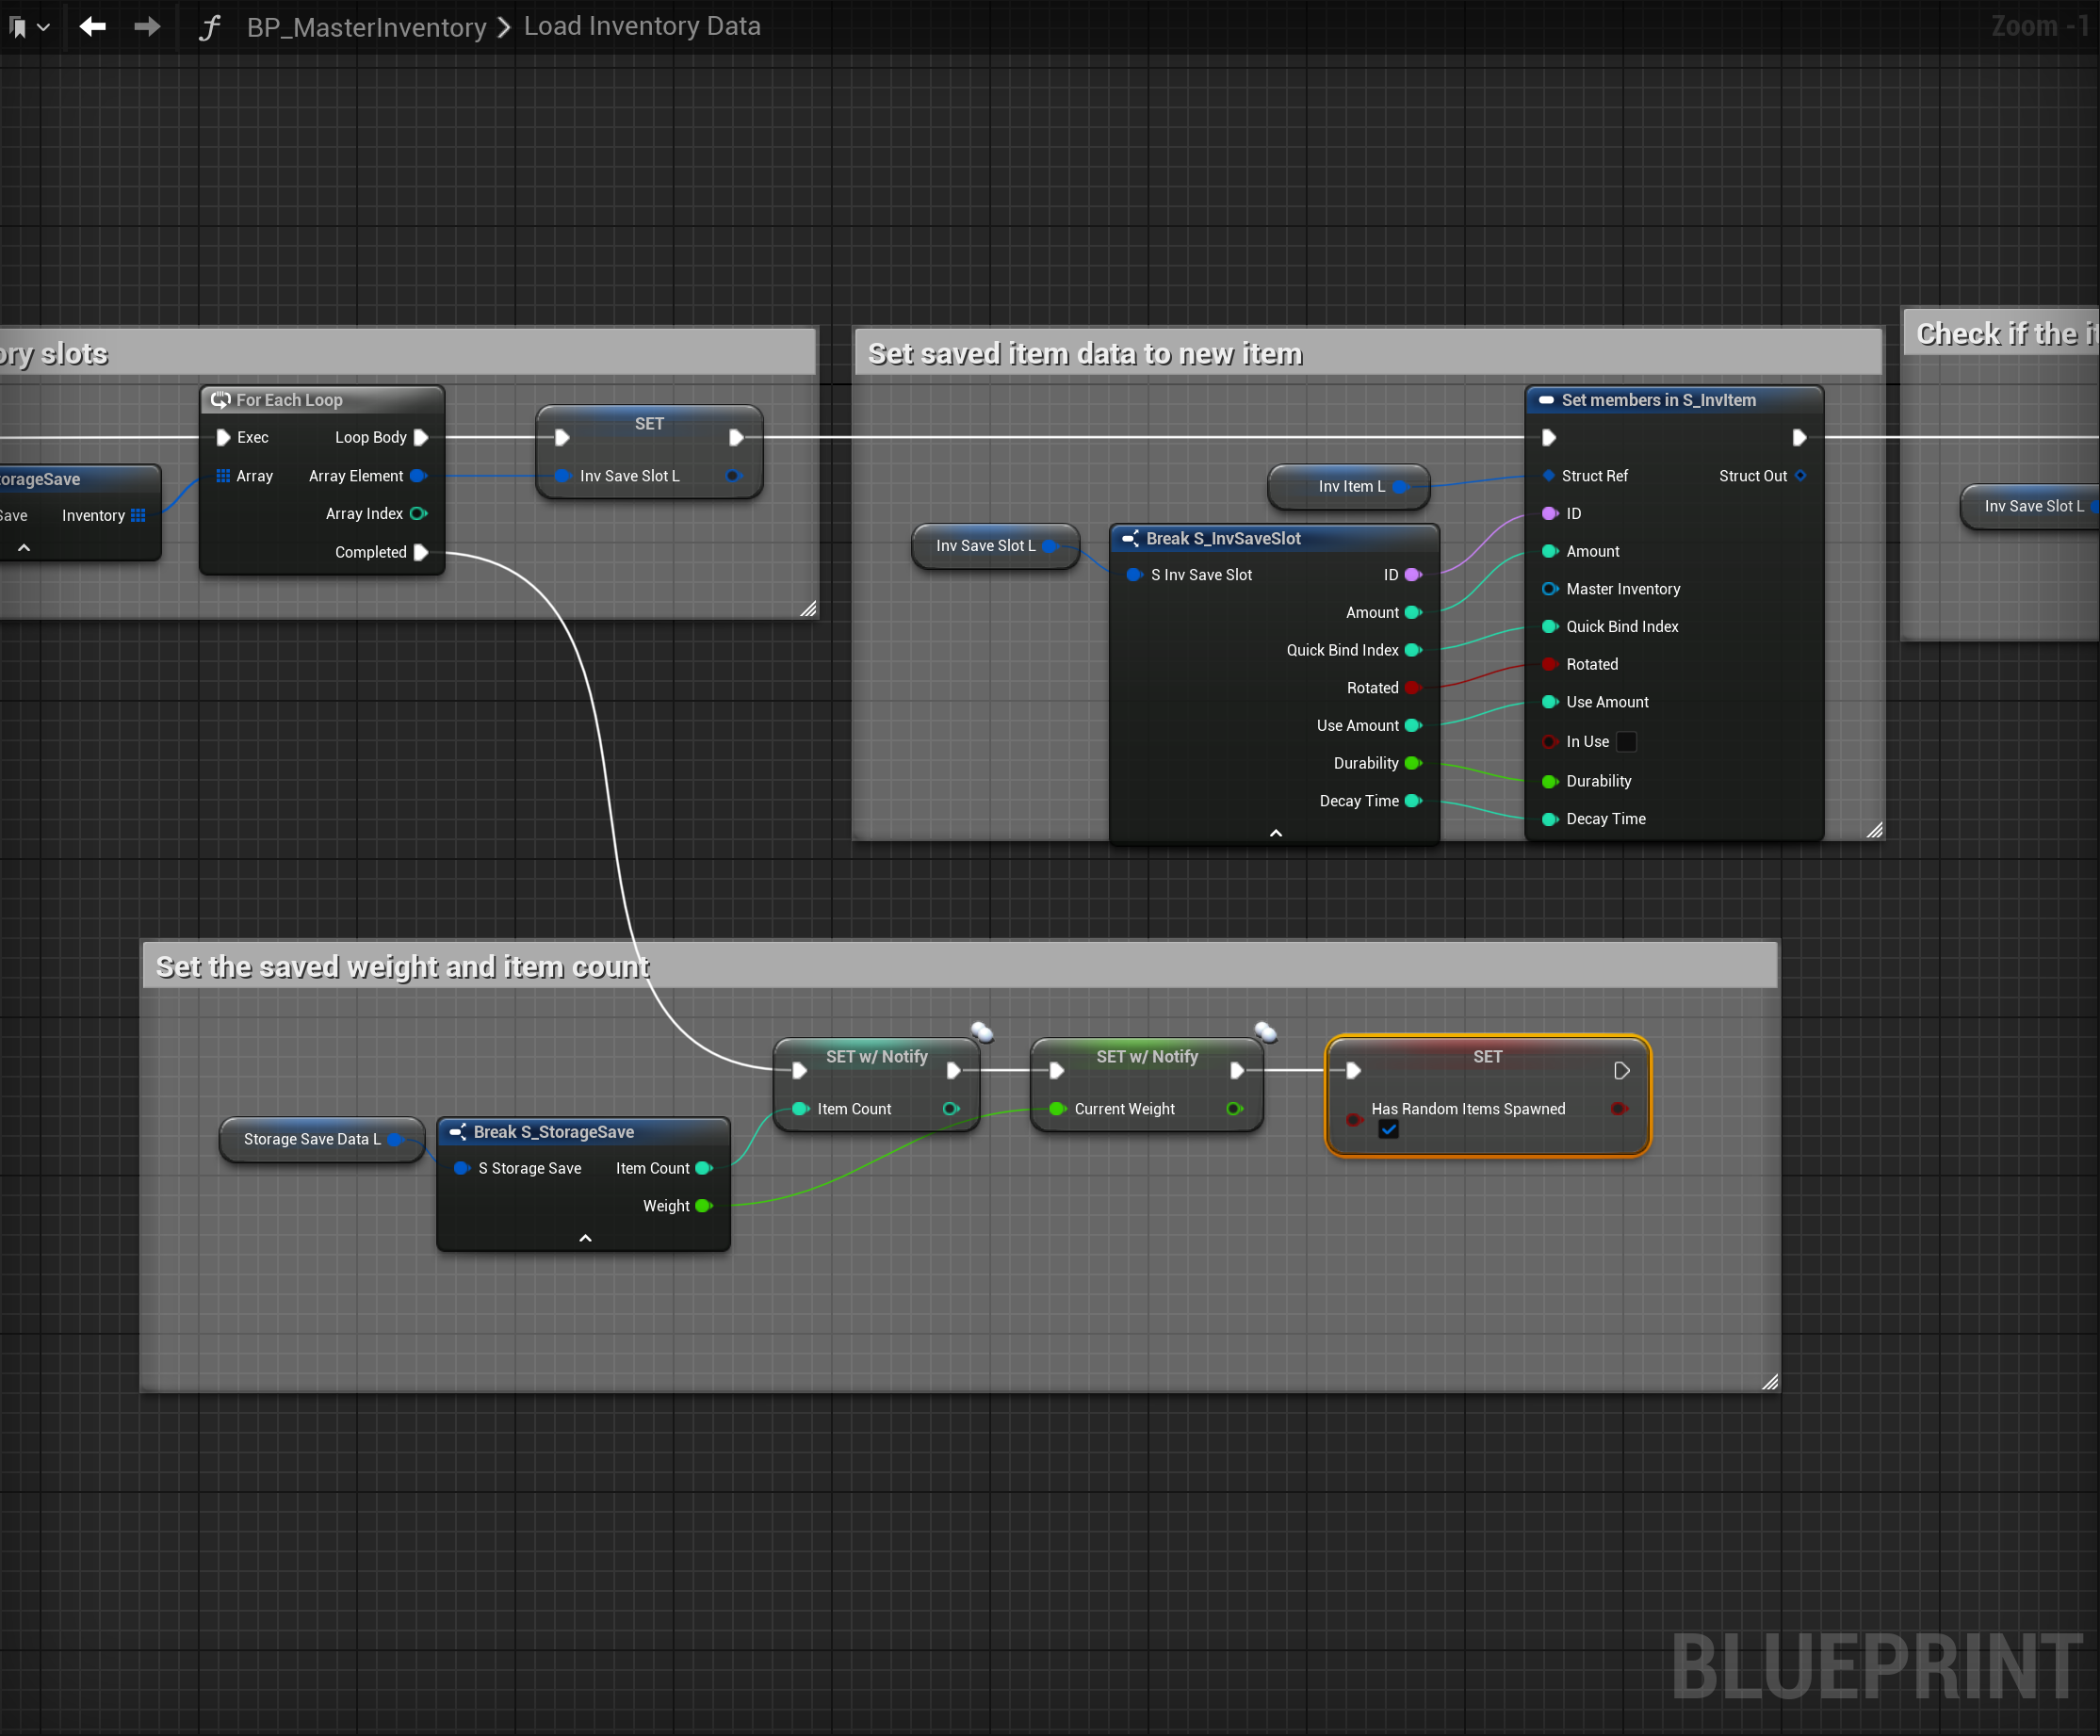Collapse the StorageSave node with chevron
Viewport: 2100px width, 1736px height.
24,548
